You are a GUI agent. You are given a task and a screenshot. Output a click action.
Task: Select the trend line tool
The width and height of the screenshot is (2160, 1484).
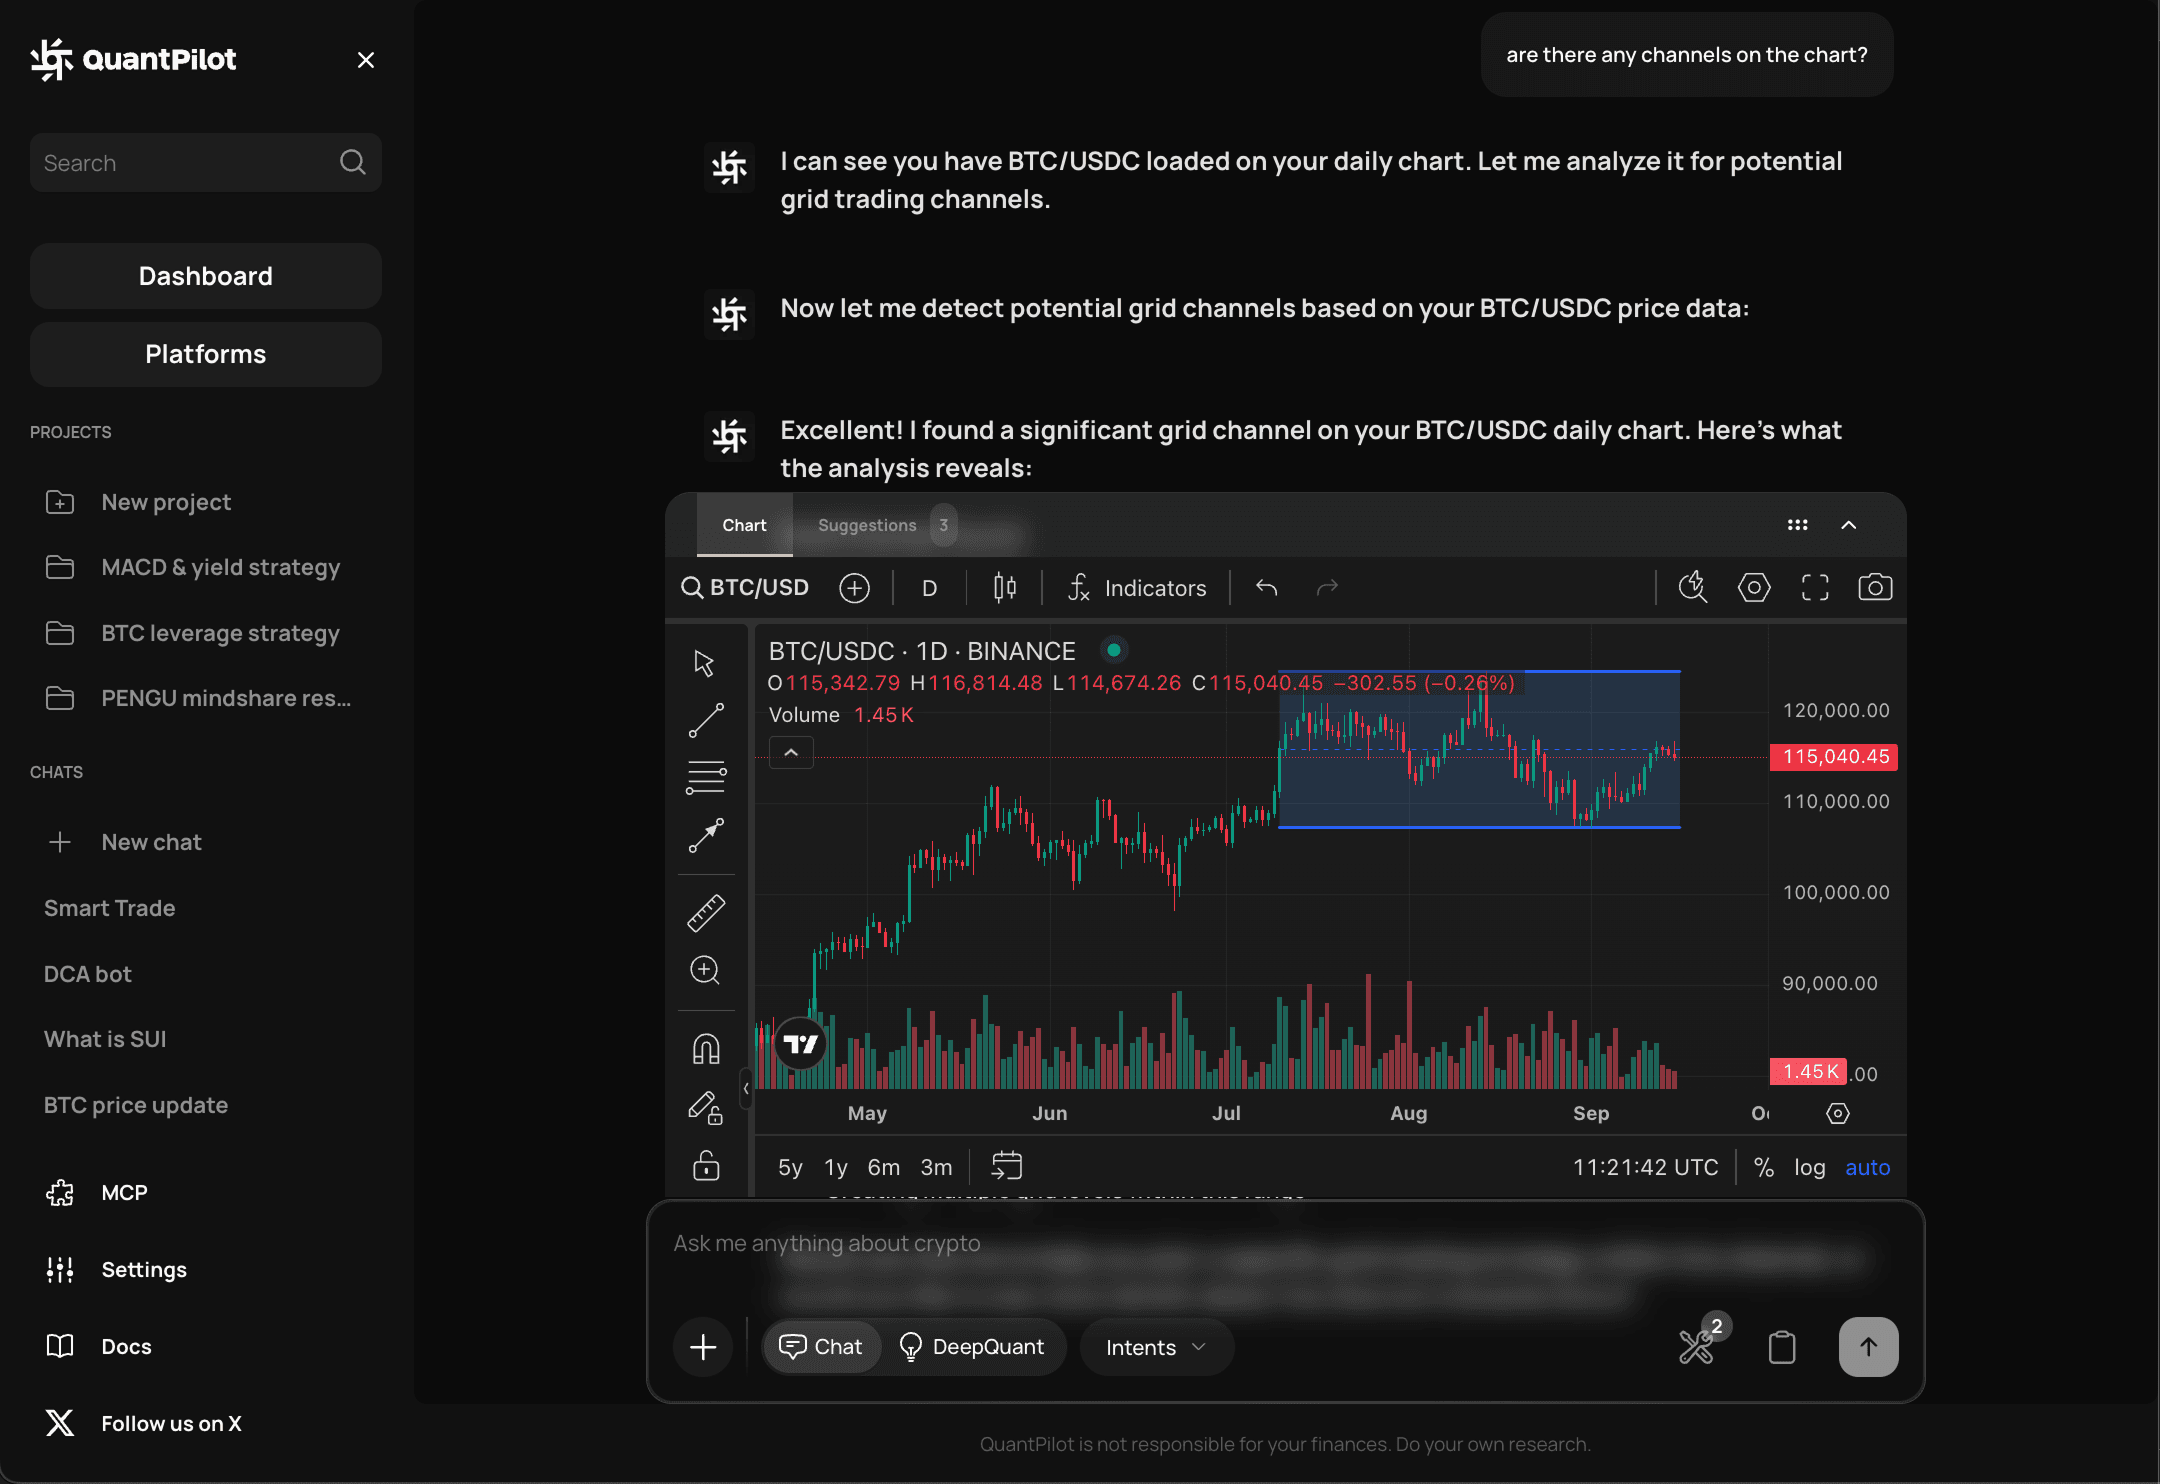click(x=705, y=720)
